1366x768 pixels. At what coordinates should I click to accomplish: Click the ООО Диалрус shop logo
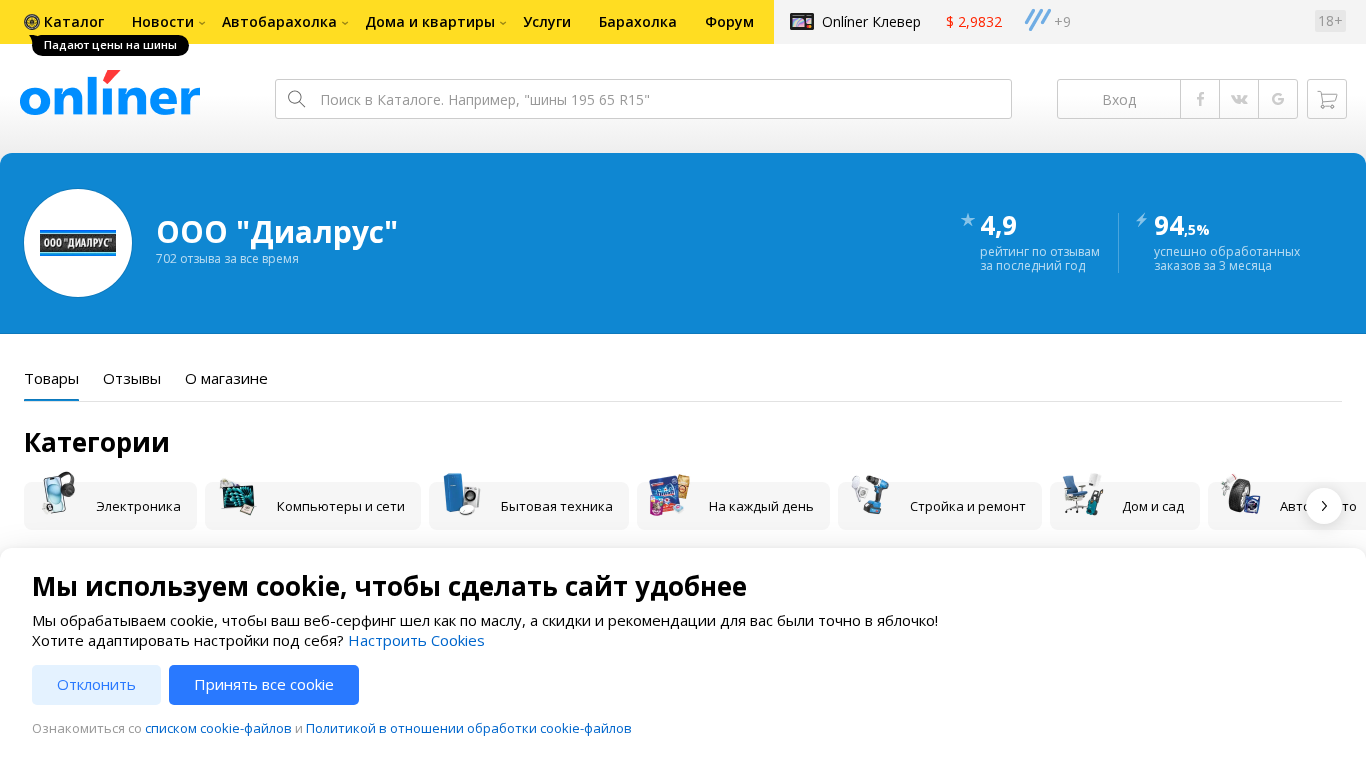(78, 243)
